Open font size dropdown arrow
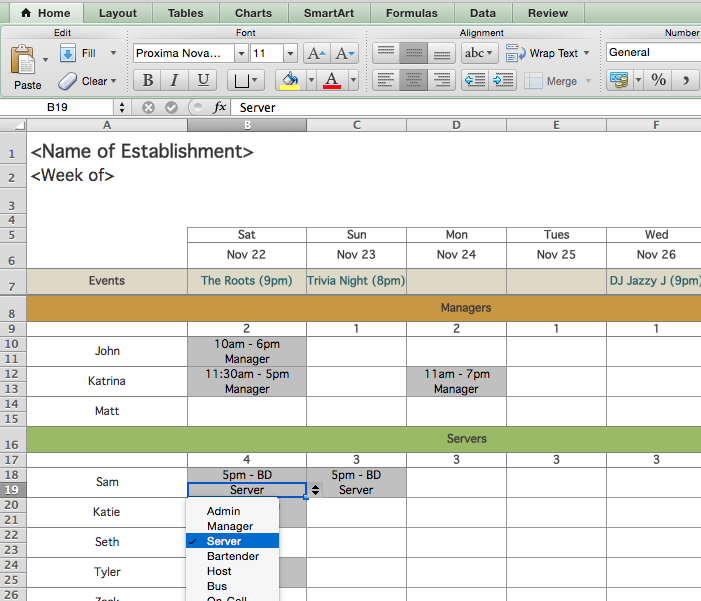Screen dimensions: 701x601 pyautogui.click(x=290, y=54)
